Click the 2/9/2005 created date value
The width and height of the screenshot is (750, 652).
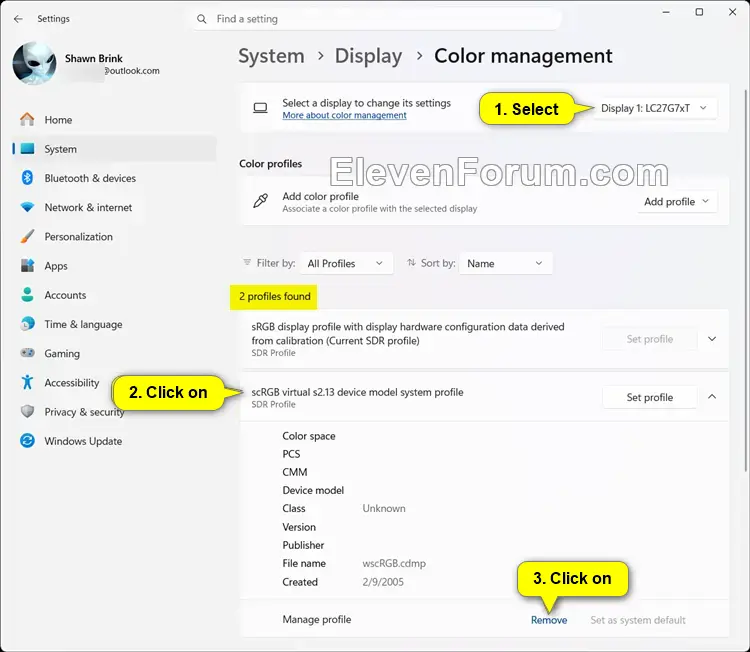(383, 582)
